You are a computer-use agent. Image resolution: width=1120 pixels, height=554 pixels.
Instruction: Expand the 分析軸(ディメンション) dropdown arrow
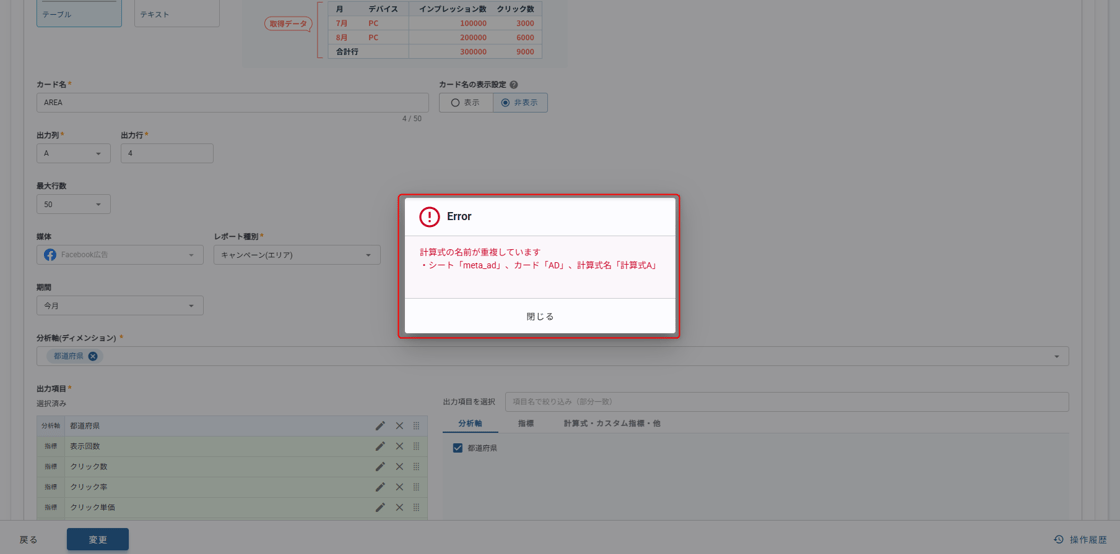pos(1056,356)
